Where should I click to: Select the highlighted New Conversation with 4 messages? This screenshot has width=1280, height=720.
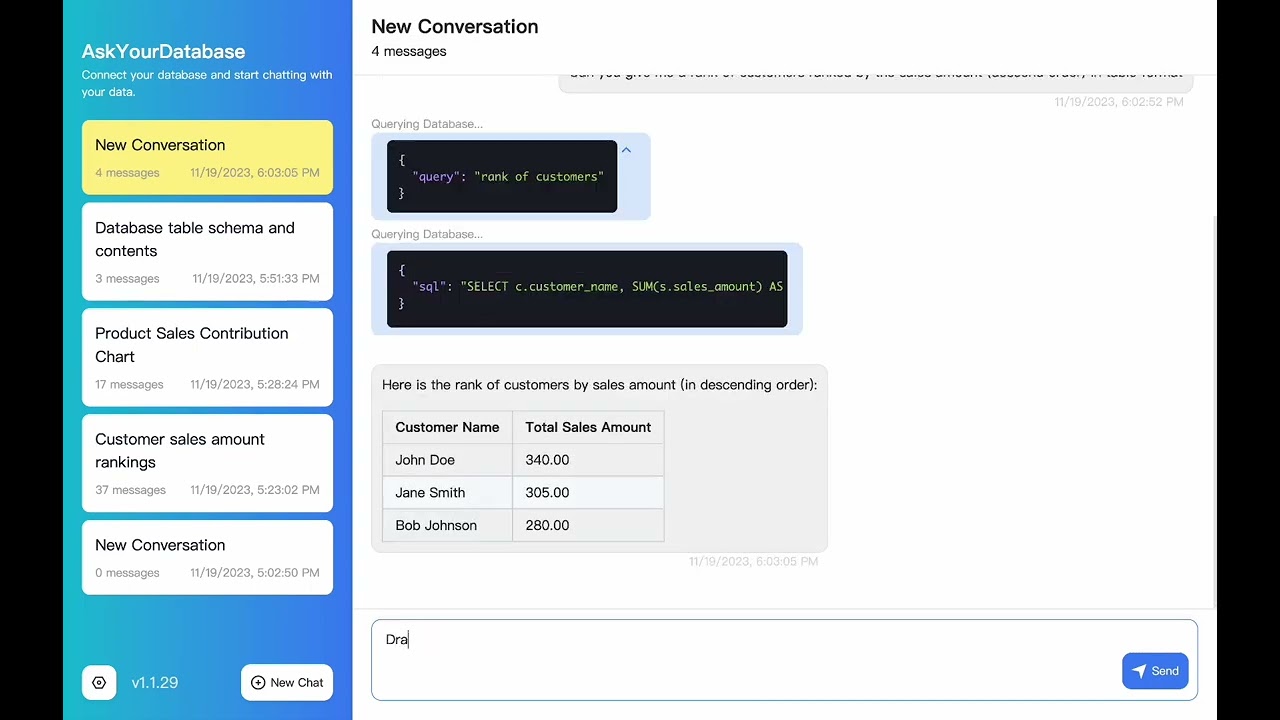click(x=207, y=157)
